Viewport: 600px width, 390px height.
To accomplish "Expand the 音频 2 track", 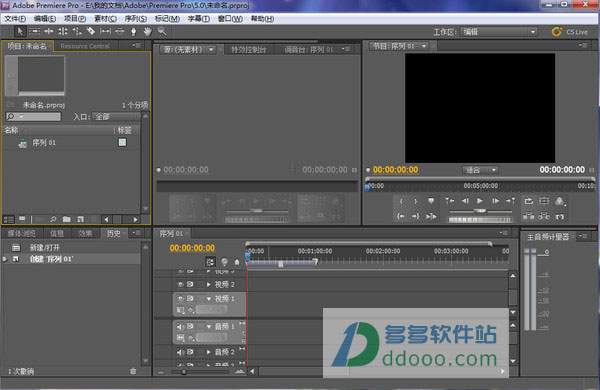I will [209, 352].
